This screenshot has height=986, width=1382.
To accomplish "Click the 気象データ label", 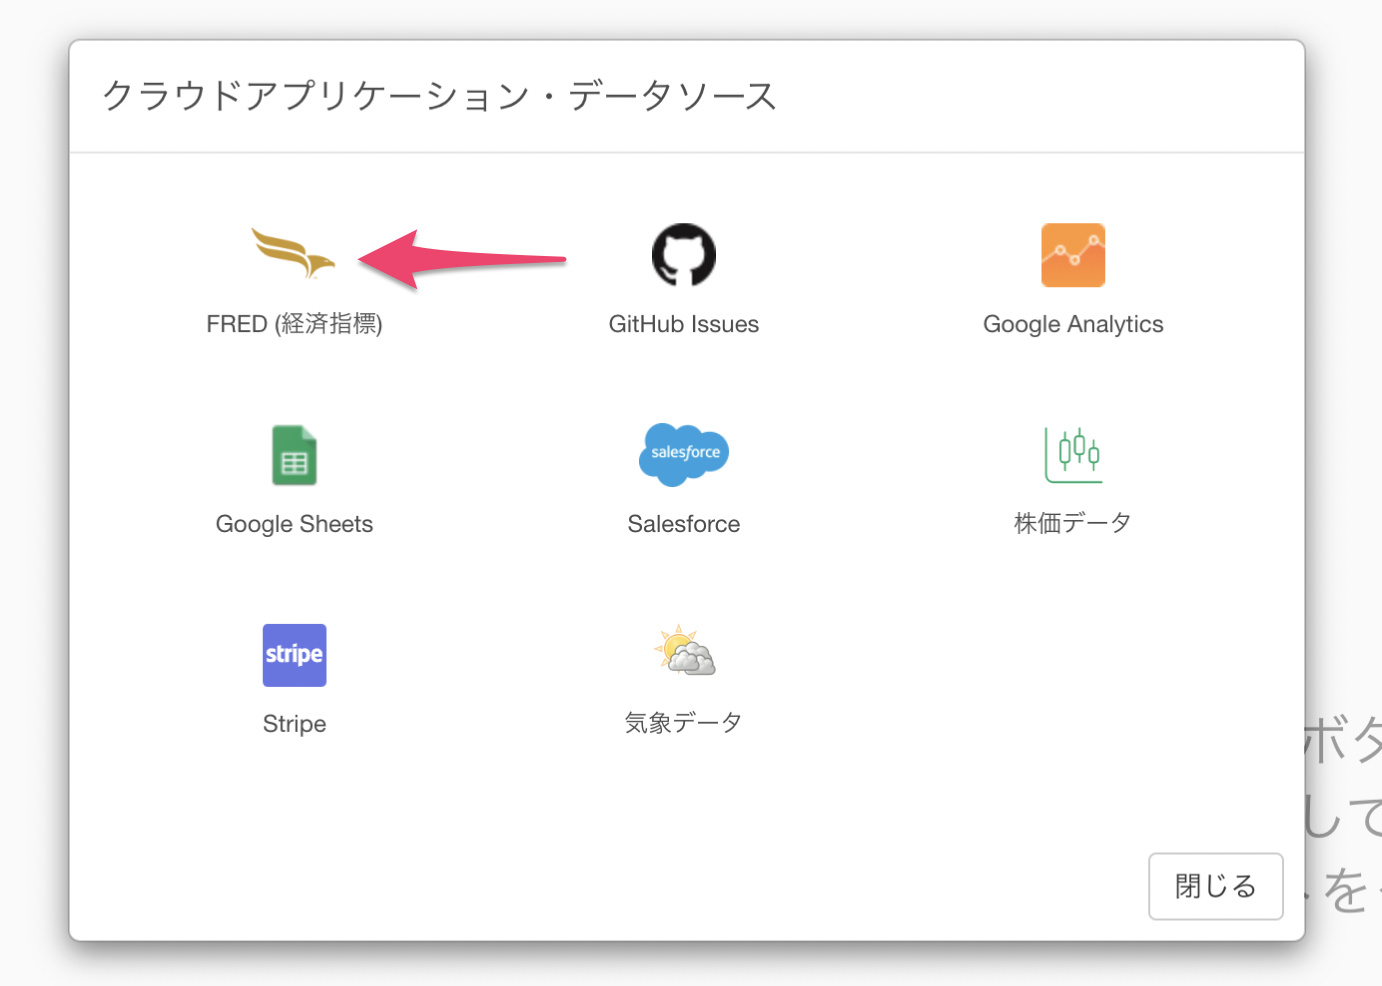I will click(x=684, y=723).
